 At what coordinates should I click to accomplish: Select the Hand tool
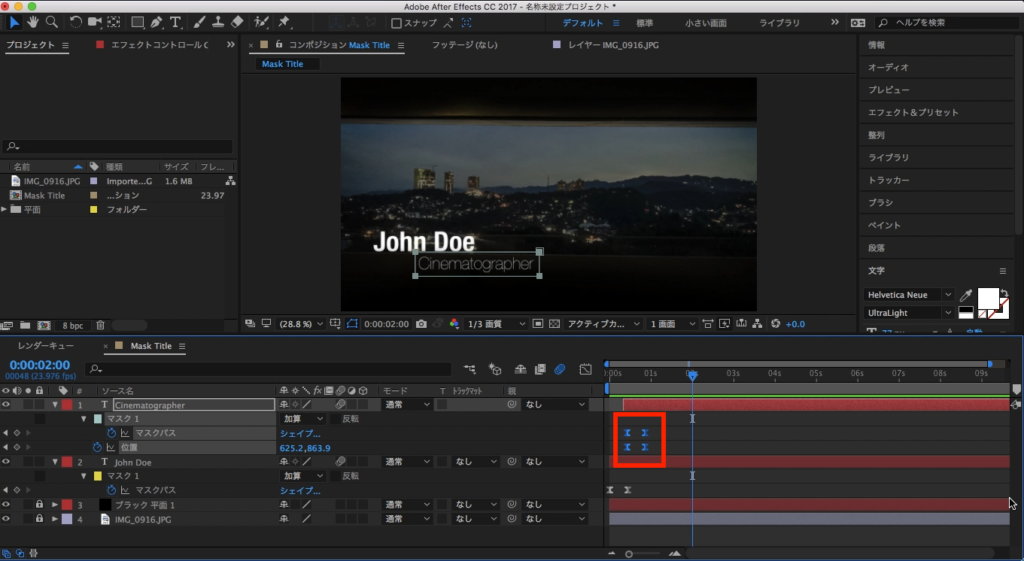coord(31,21)
